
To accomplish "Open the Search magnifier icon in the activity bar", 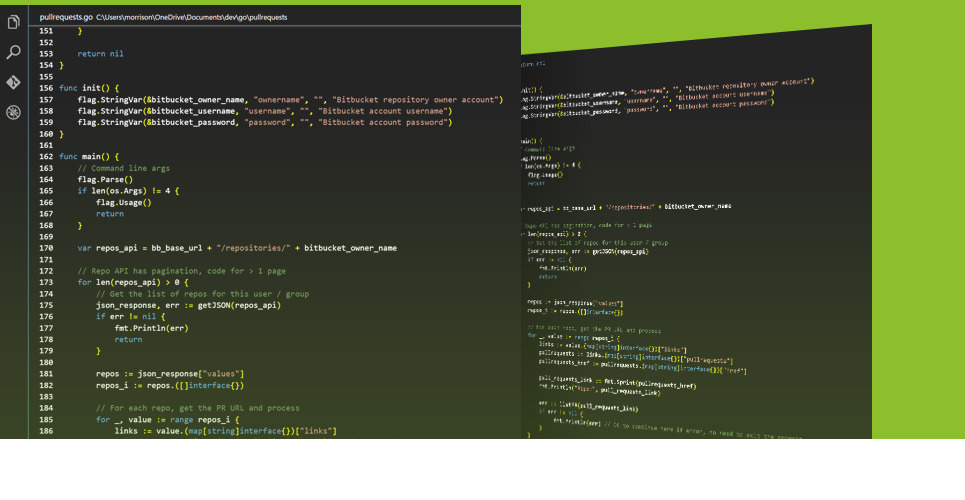I will [x=14, y=52].
